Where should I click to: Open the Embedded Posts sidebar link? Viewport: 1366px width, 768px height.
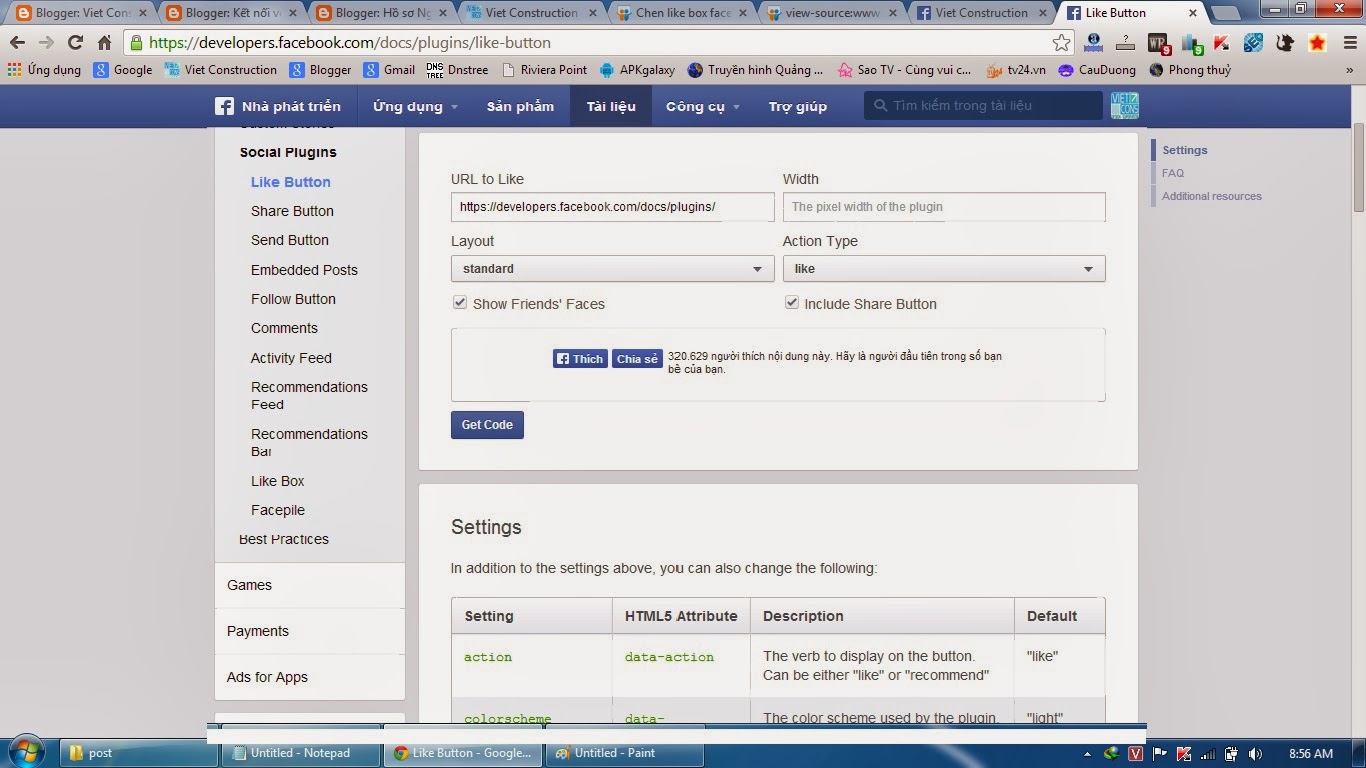[304, 270]
